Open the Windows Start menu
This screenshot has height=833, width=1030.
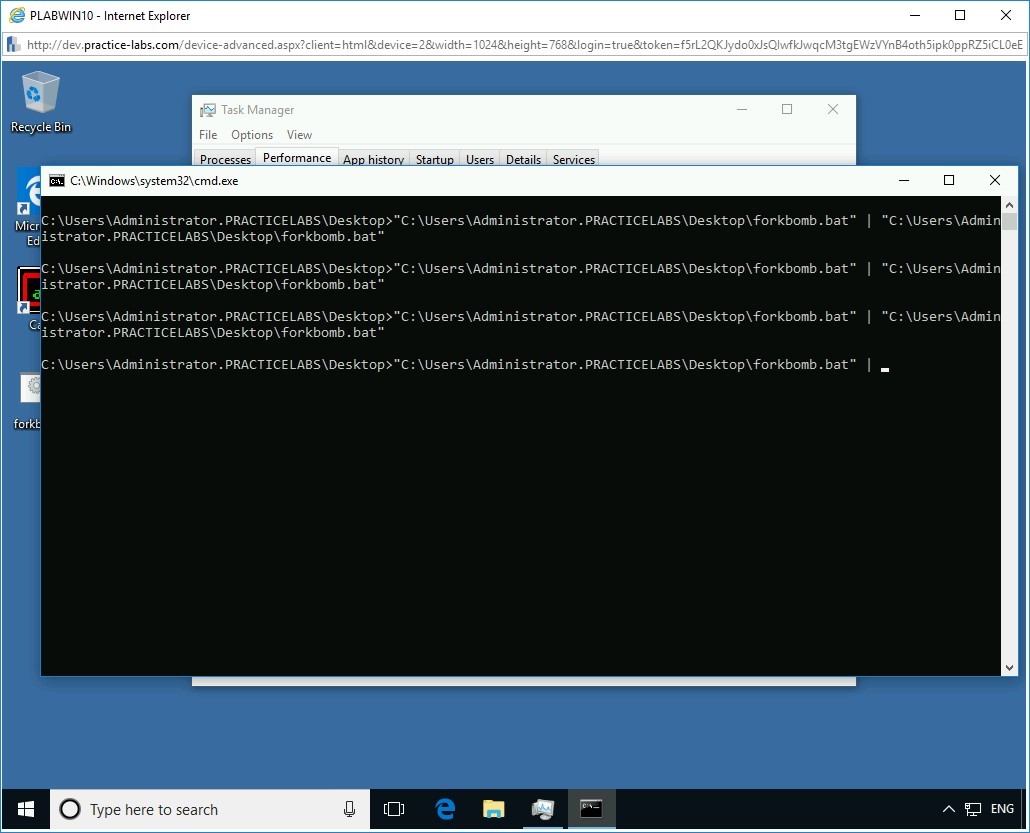24,808
